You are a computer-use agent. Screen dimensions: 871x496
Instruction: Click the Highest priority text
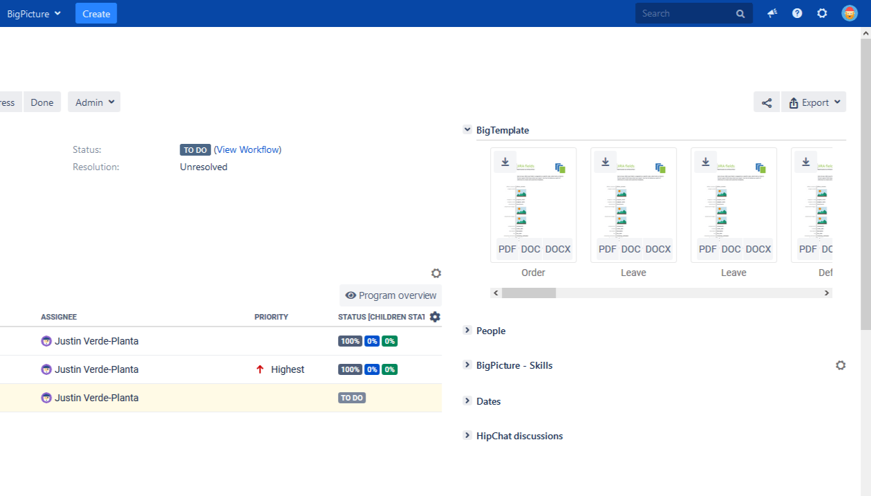pos(287,369)
